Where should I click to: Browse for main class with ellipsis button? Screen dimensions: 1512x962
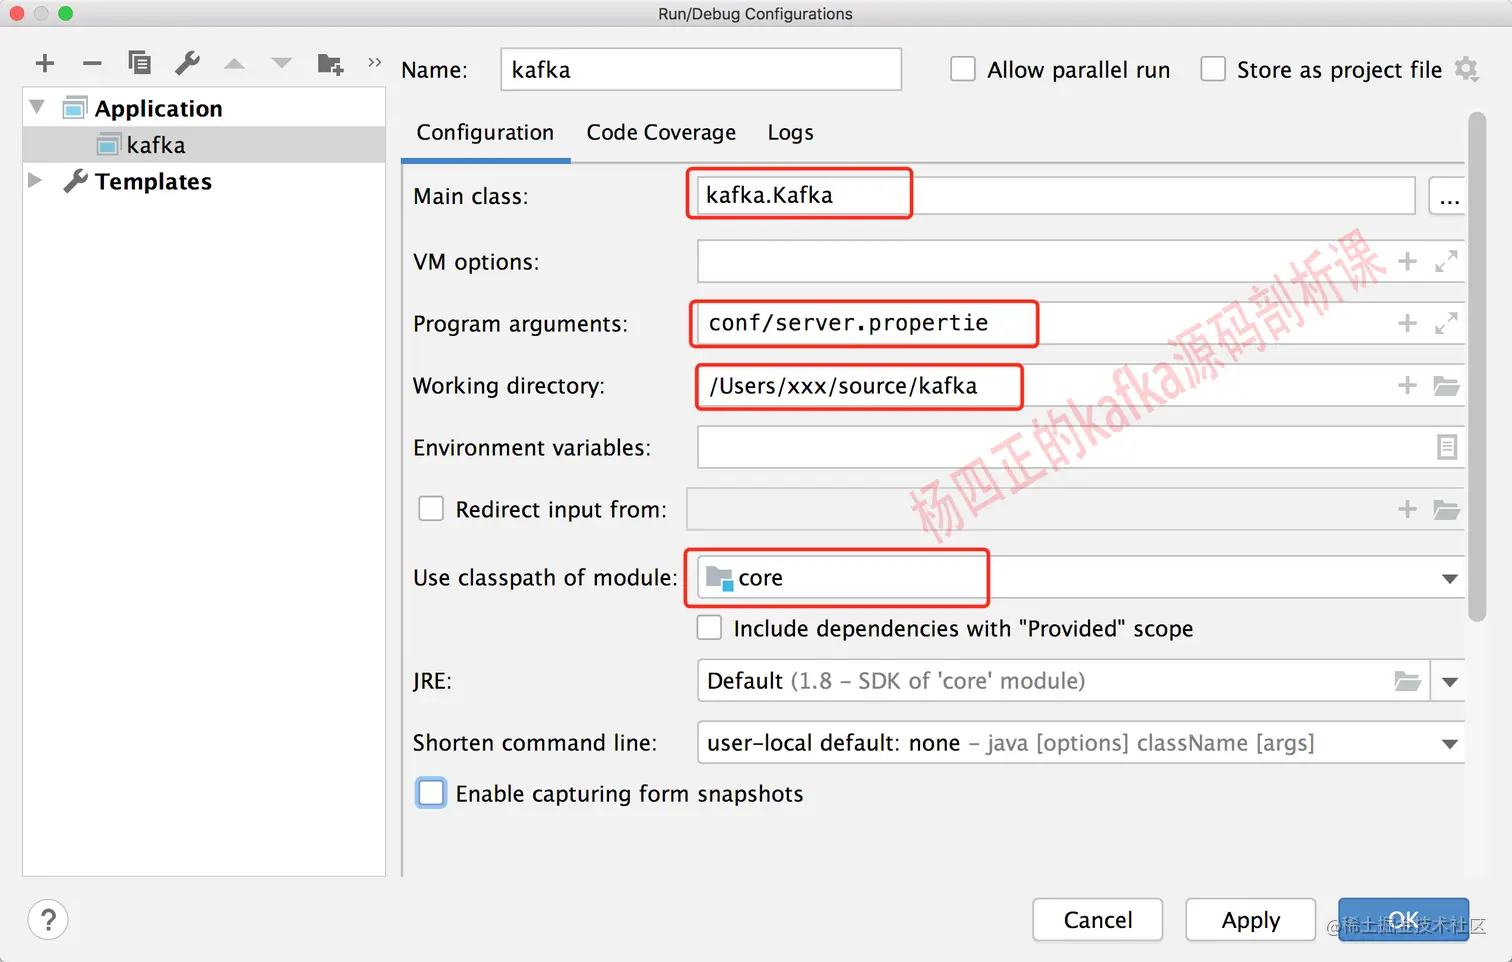tap(1449, 196)
